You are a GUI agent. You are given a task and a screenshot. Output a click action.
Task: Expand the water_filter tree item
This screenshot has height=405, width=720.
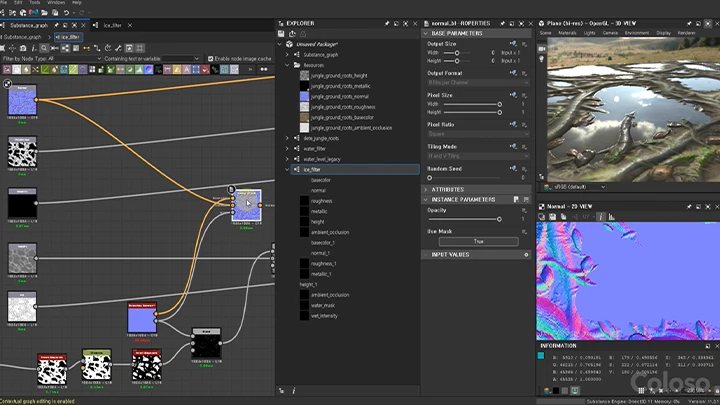click(x=287, y=149)
